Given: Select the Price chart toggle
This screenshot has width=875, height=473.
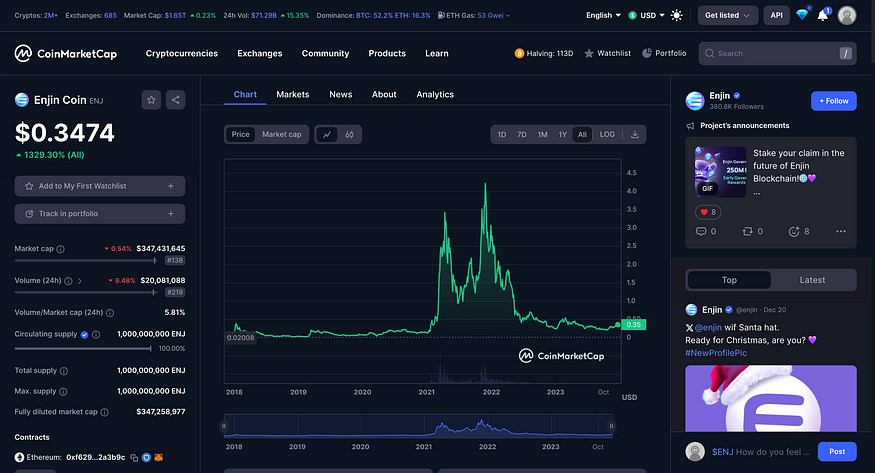Looking at the screenshot, I should (241, 134).
